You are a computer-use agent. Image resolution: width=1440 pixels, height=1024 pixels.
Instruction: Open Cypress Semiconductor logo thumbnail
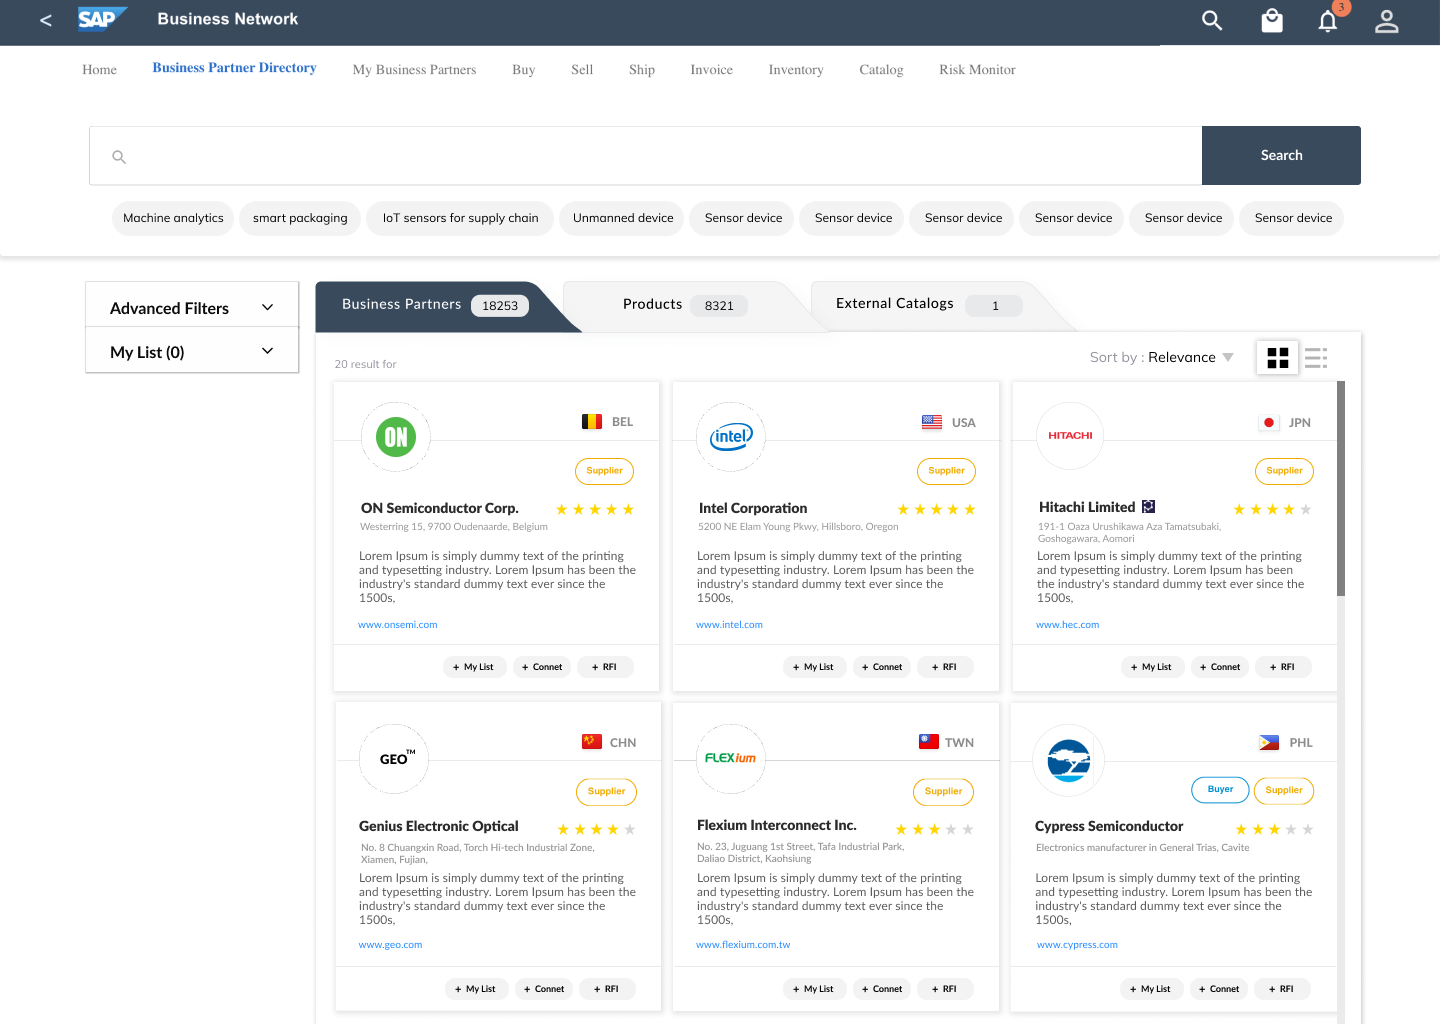click(1068, 761)
